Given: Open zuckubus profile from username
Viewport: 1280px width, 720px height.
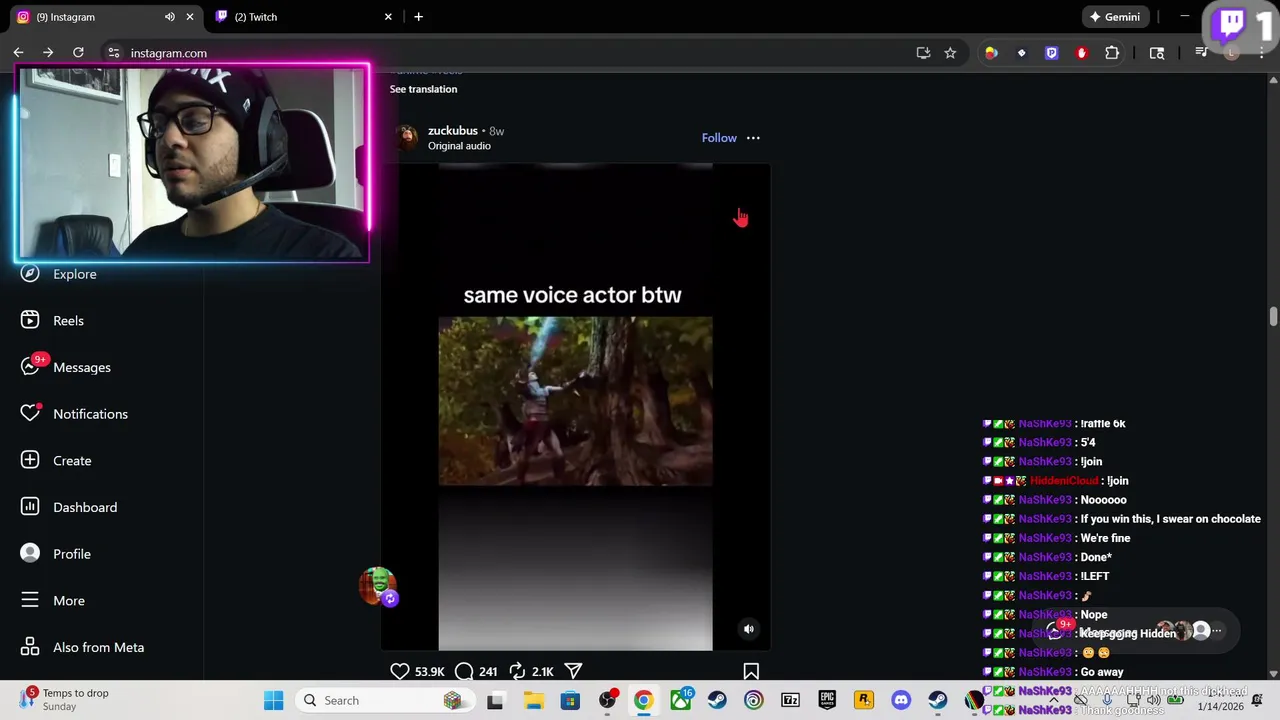Looking at the screenshot, I should (x=453, y=131).
